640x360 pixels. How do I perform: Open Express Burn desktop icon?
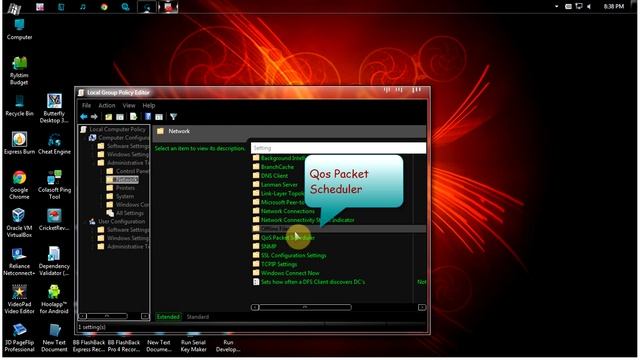point(19,144)
